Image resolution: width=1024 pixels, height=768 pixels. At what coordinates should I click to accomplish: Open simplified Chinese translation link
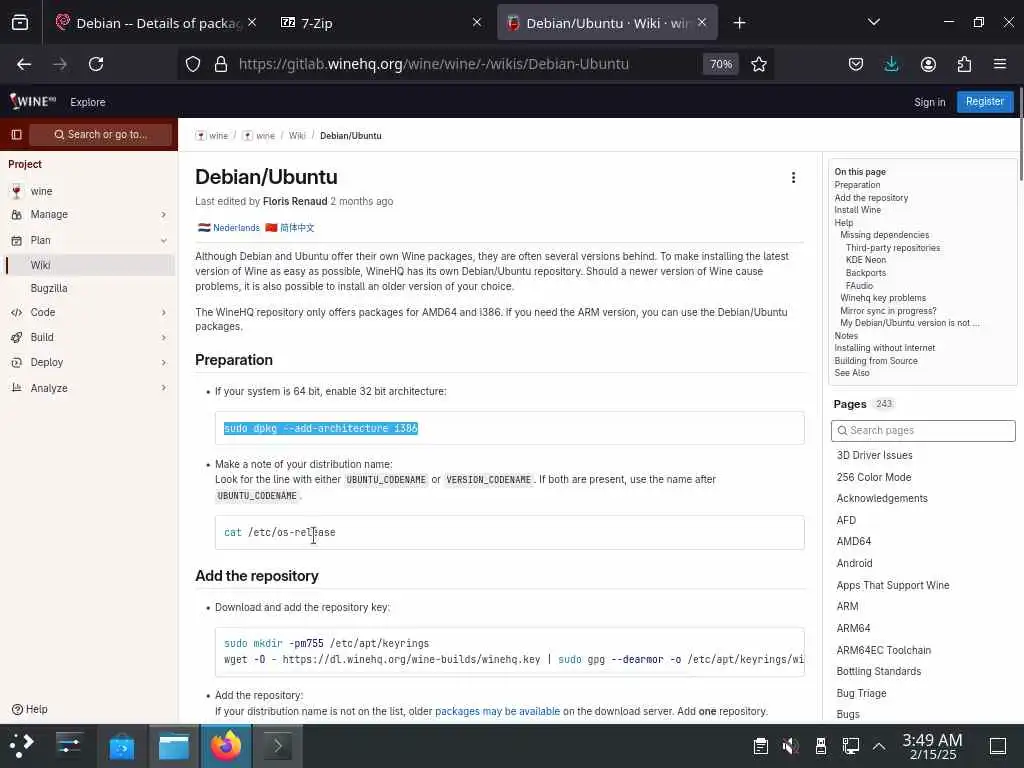click(x=297, y=228)
